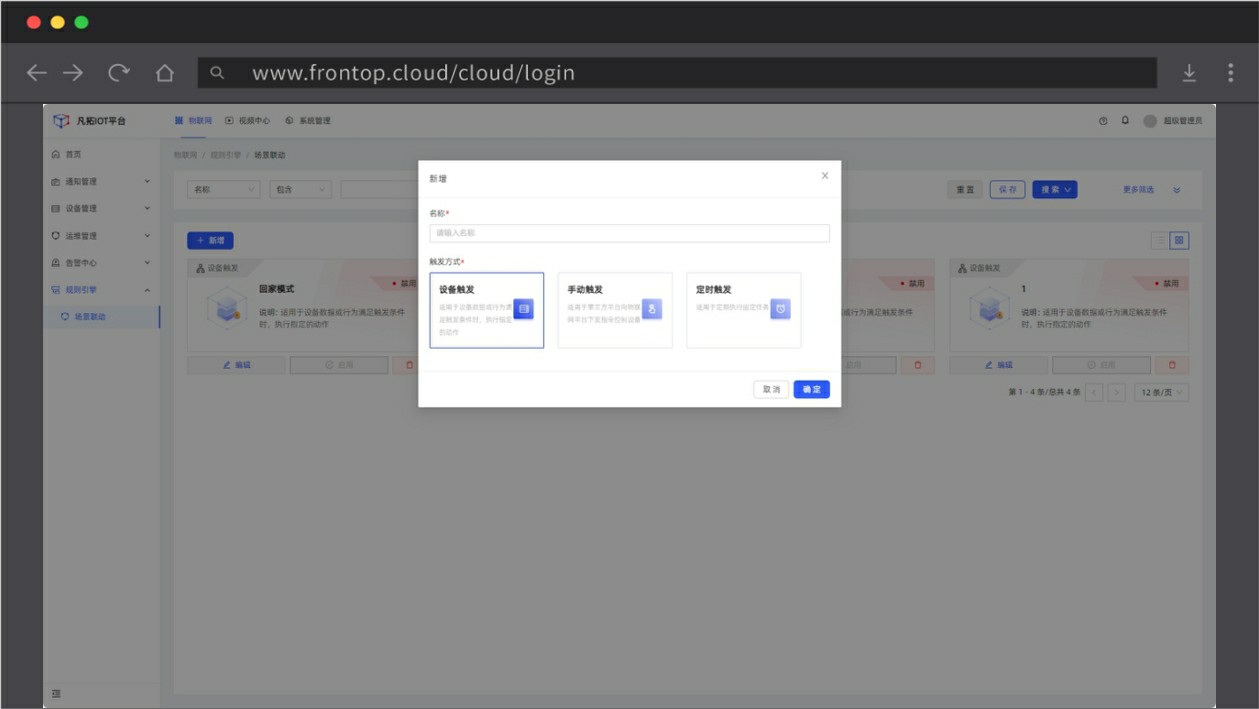Open 系统管理 top tab
Image resolution: width=1259 pixels, height=709 pixels.
pos(308,121)
